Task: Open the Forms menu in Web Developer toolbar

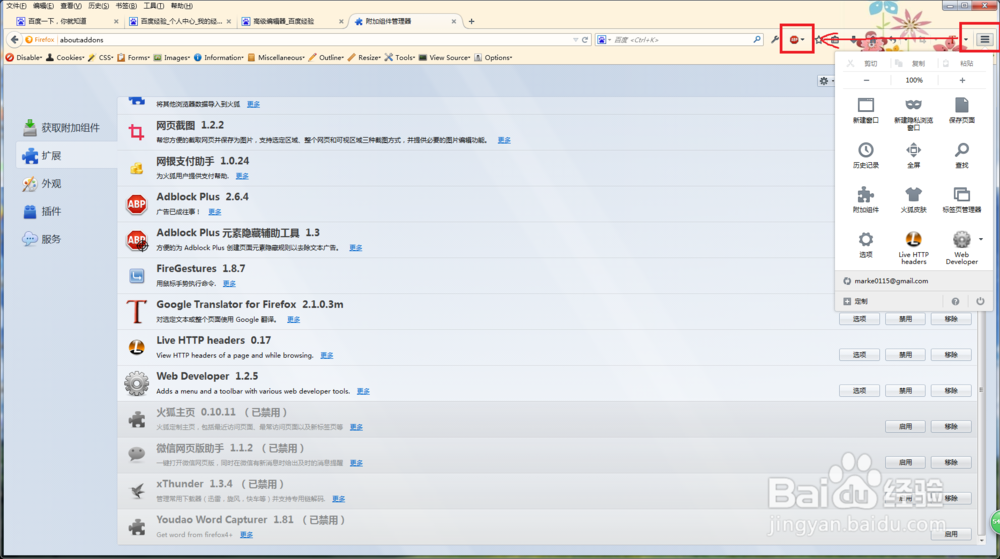Action: pyautogui.click(x=134, y=57)
